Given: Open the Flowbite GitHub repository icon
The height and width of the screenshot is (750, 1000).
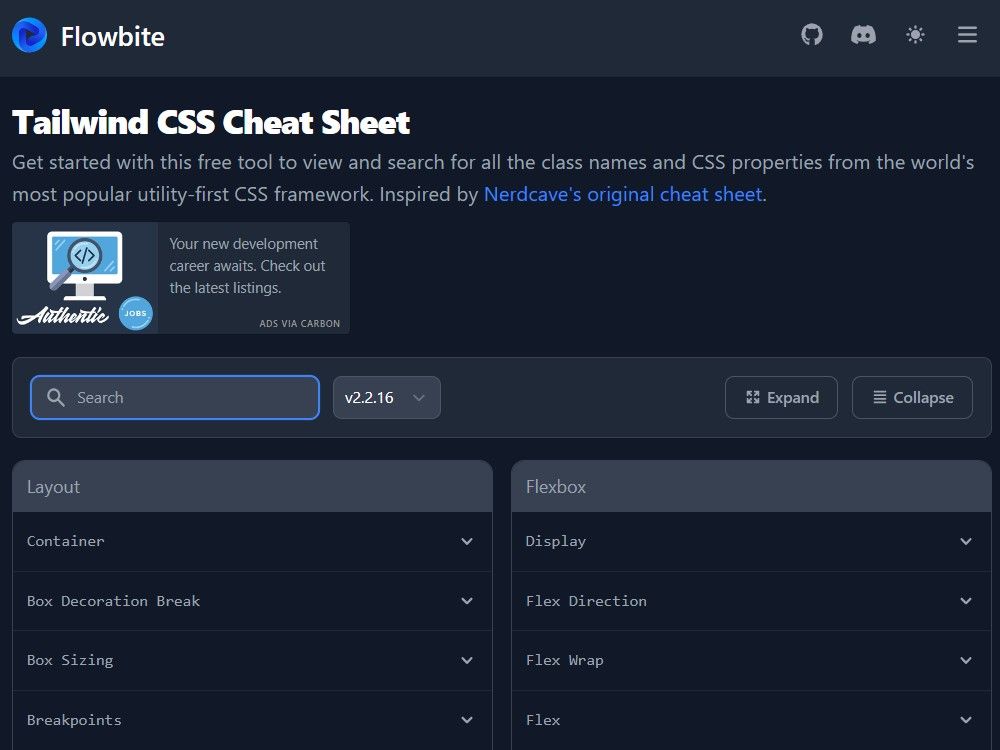Looking at the screenshot, I should [x=811, y=34].
